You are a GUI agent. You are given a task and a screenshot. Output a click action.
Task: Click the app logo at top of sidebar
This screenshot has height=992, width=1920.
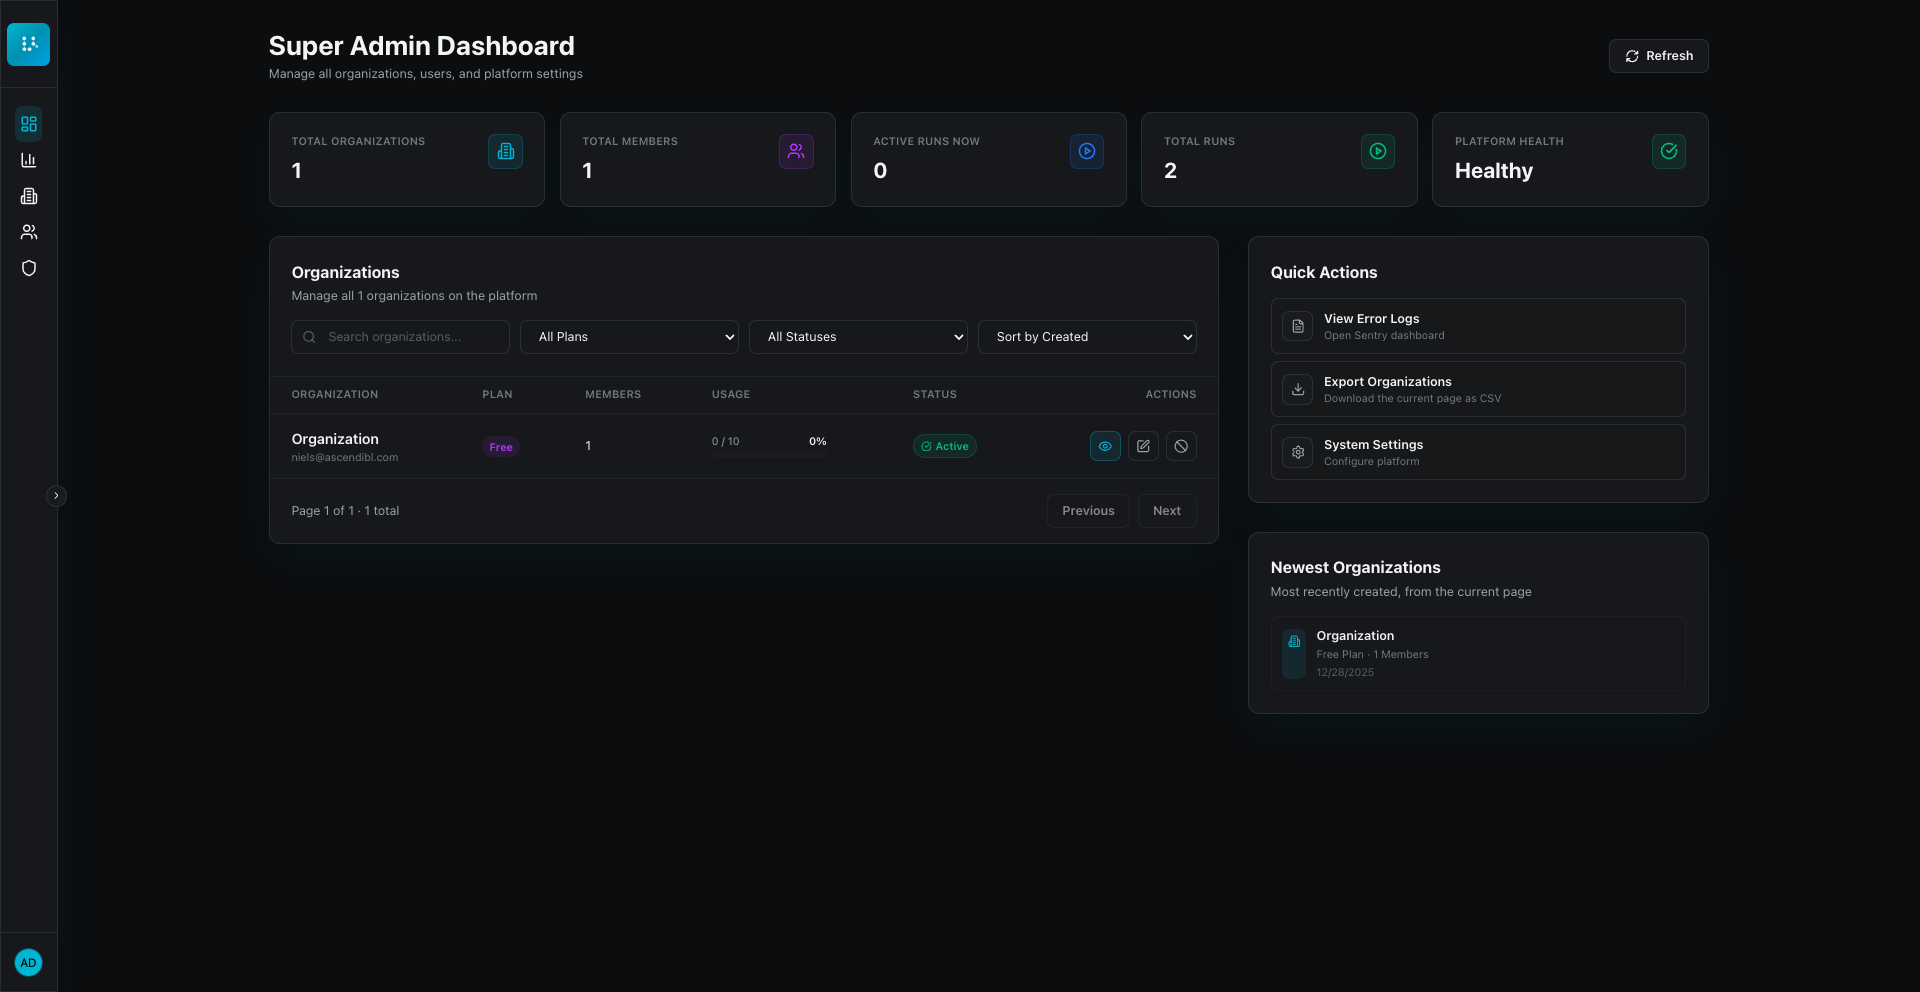pos(29,44)
